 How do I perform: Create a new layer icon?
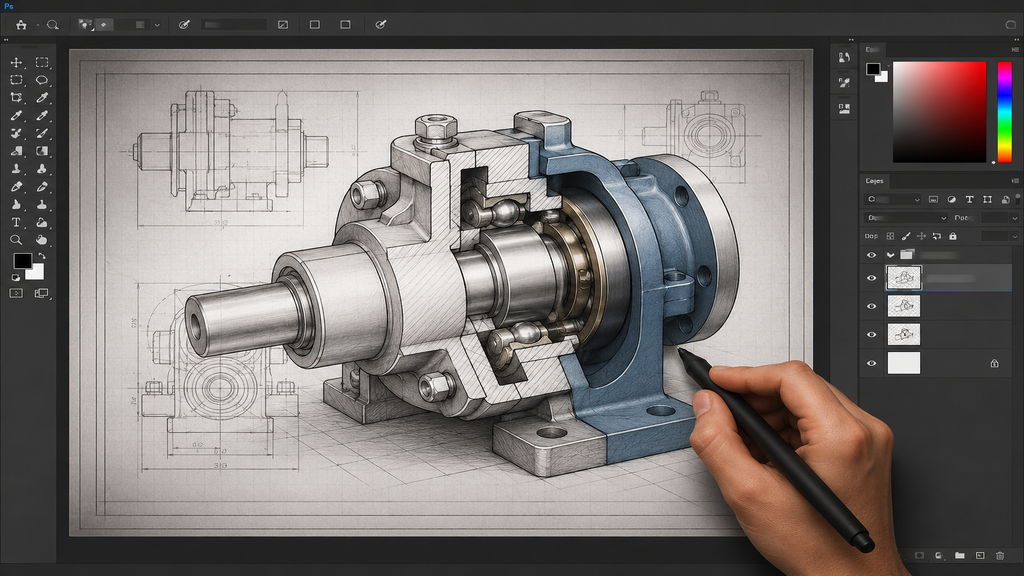coord(980,556)
